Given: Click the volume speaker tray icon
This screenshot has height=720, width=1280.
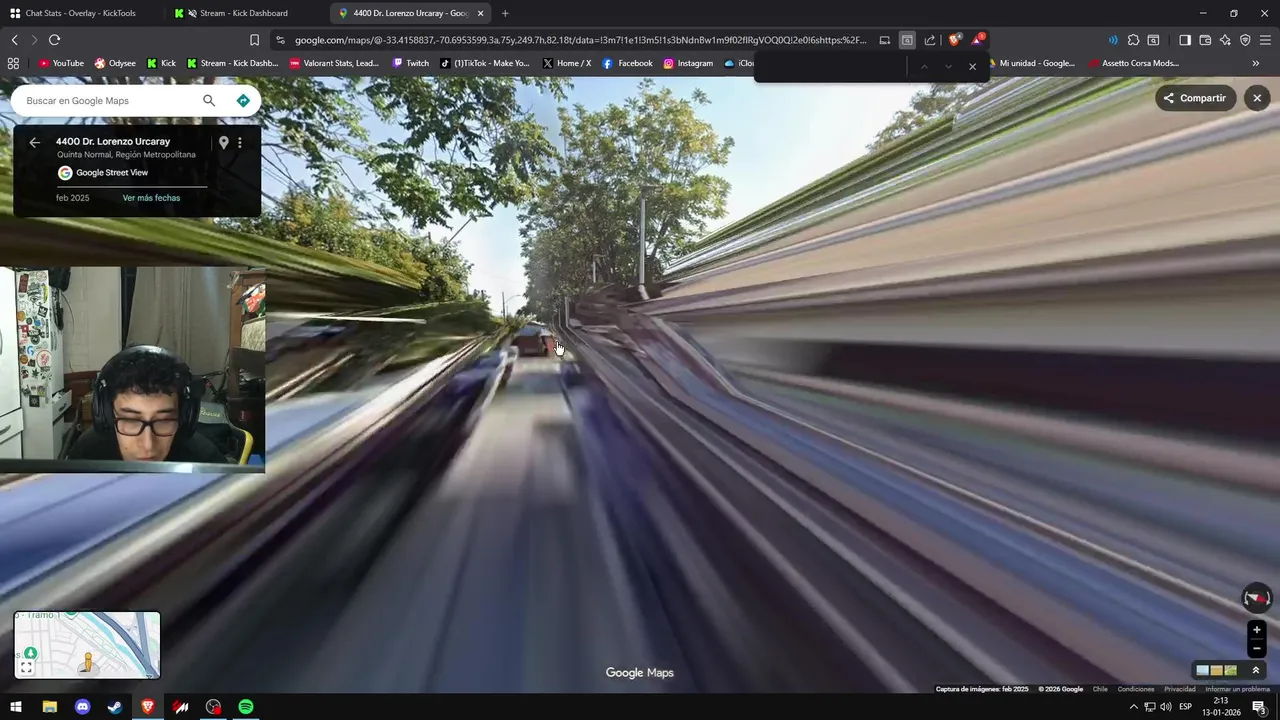Looking at the screenshot, I should click(x=1166, y=707).
